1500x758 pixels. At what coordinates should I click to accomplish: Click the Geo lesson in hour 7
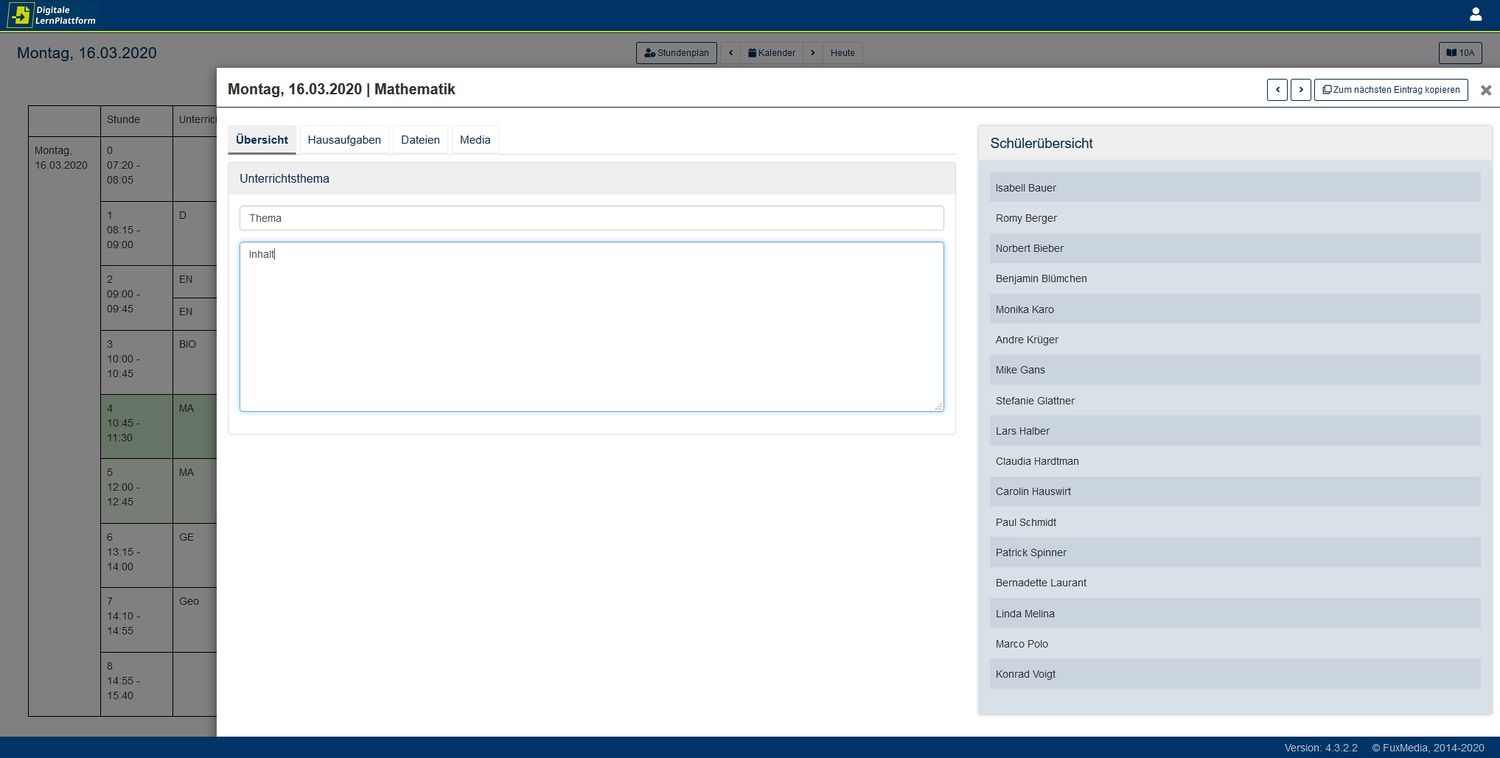coord(195,620)
